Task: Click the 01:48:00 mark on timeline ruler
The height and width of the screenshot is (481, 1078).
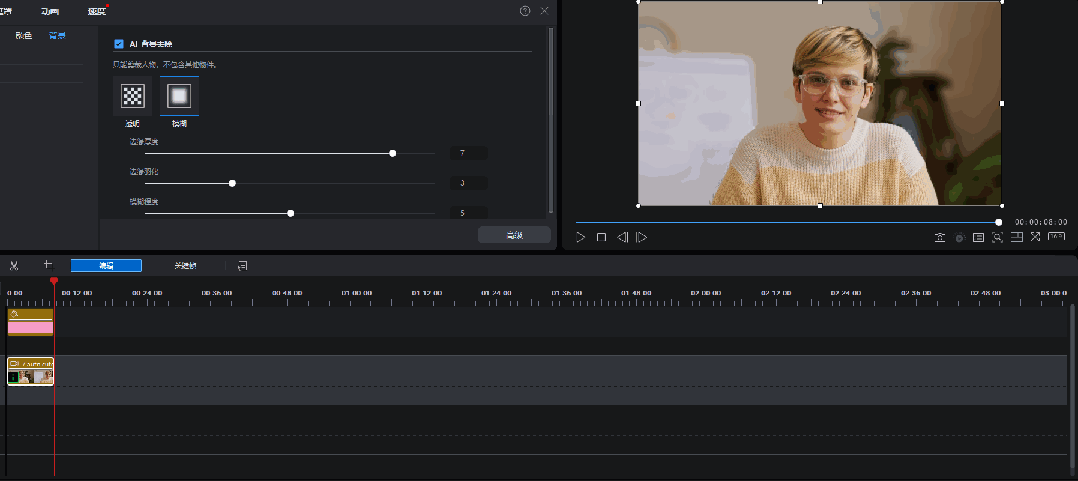Action: coord(636,293)
